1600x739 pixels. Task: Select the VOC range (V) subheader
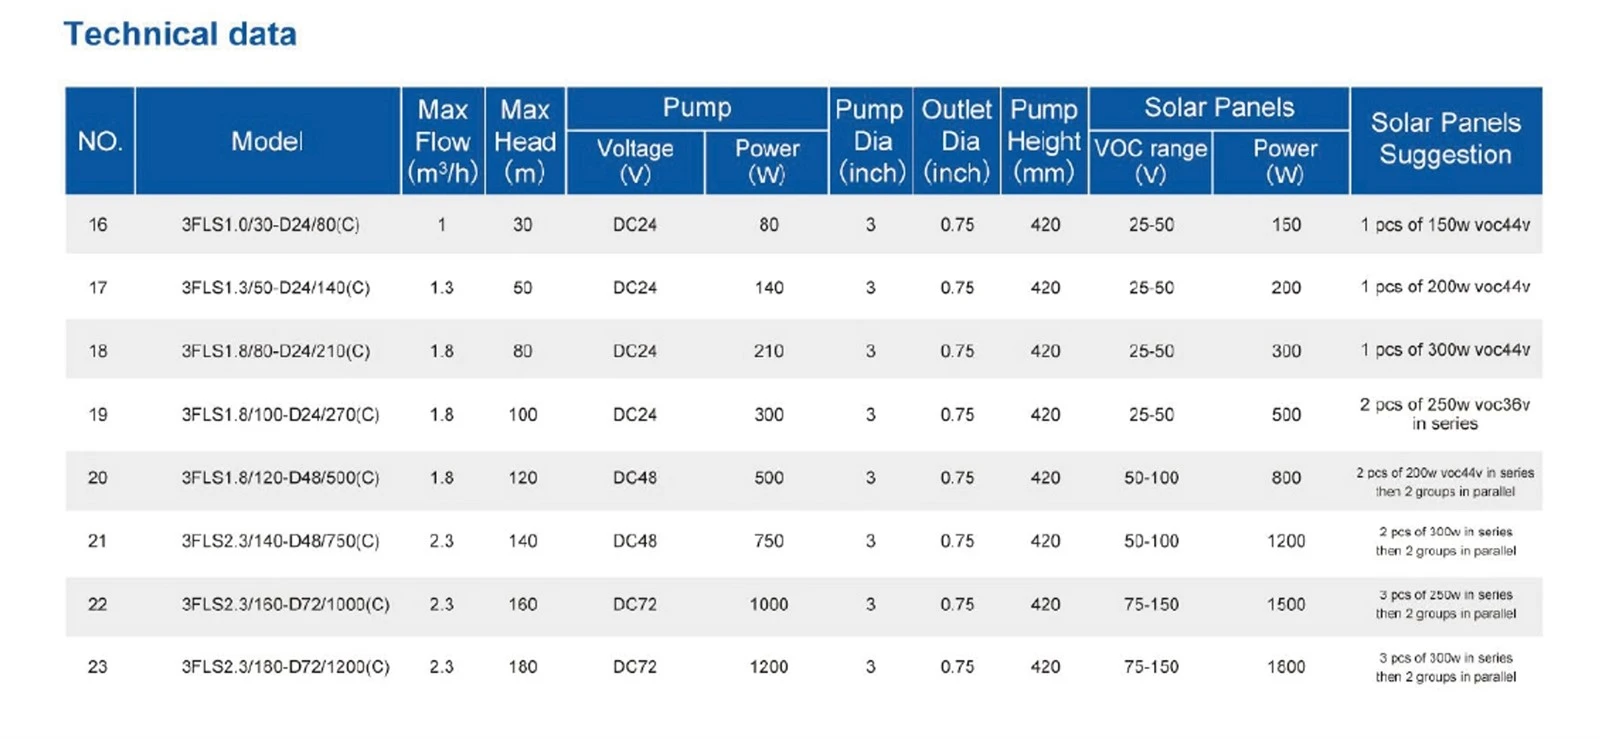[x=1151, y=161]
